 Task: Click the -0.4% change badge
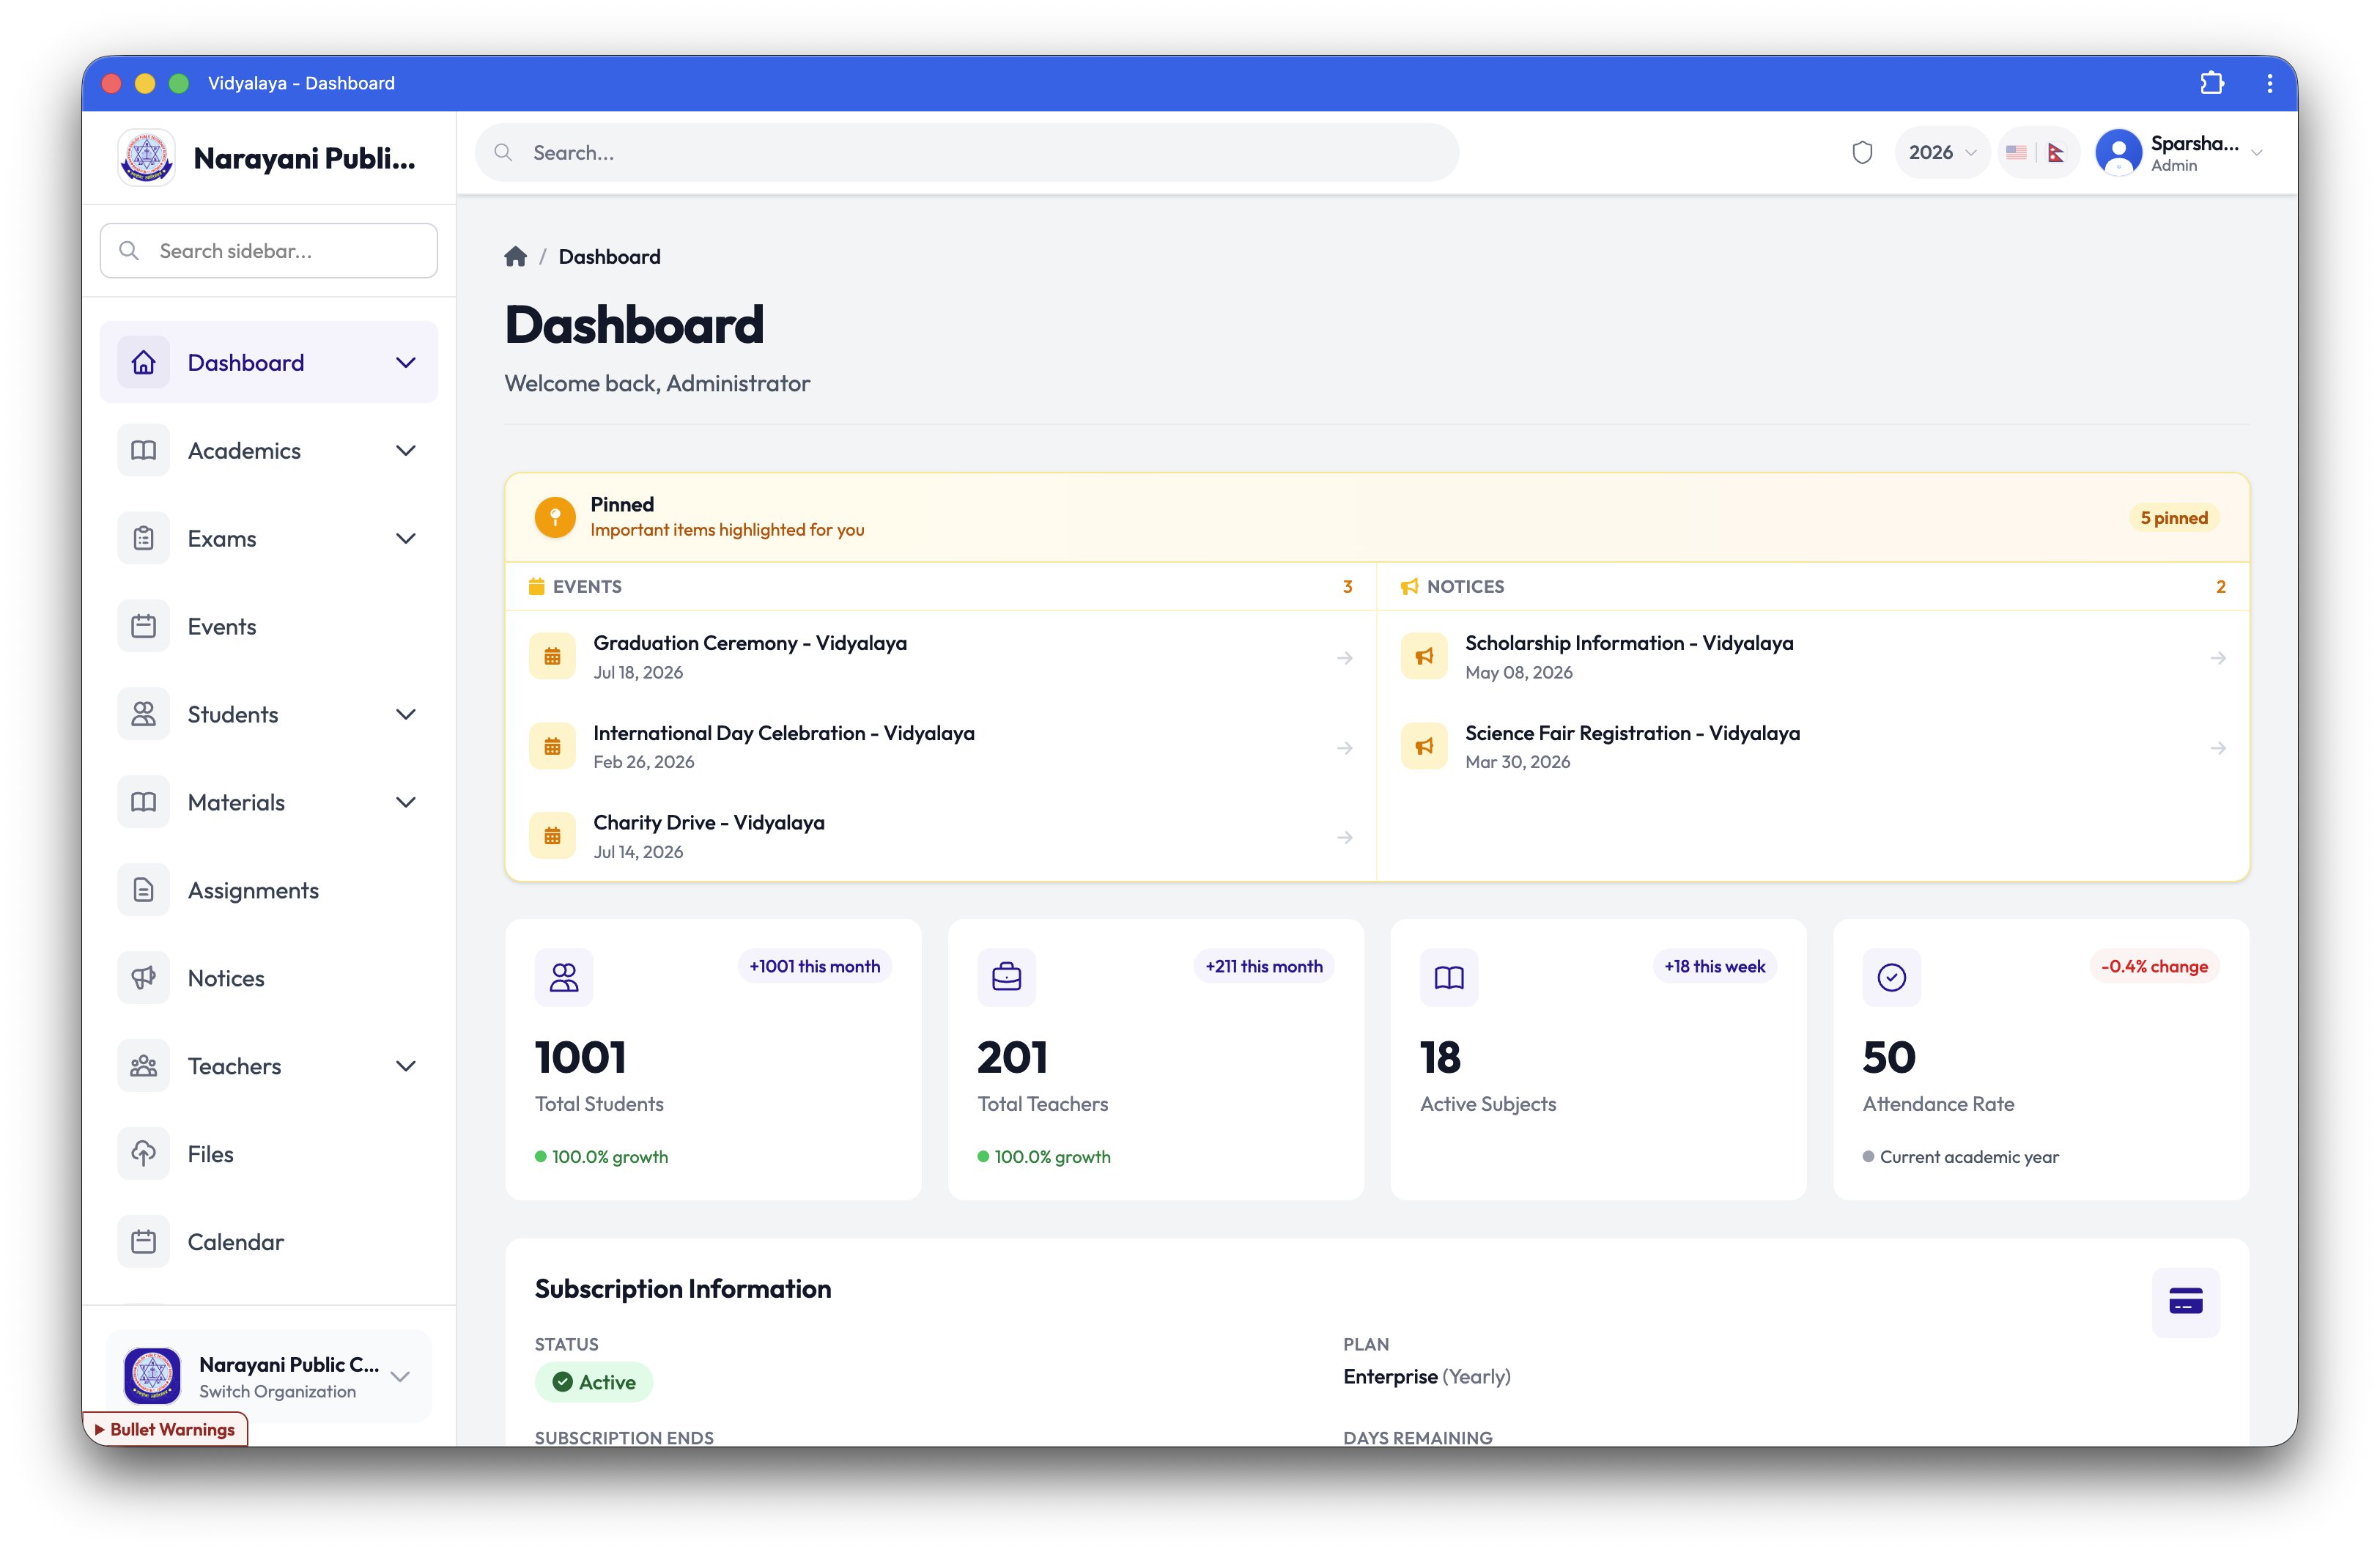click(2154, 966)
